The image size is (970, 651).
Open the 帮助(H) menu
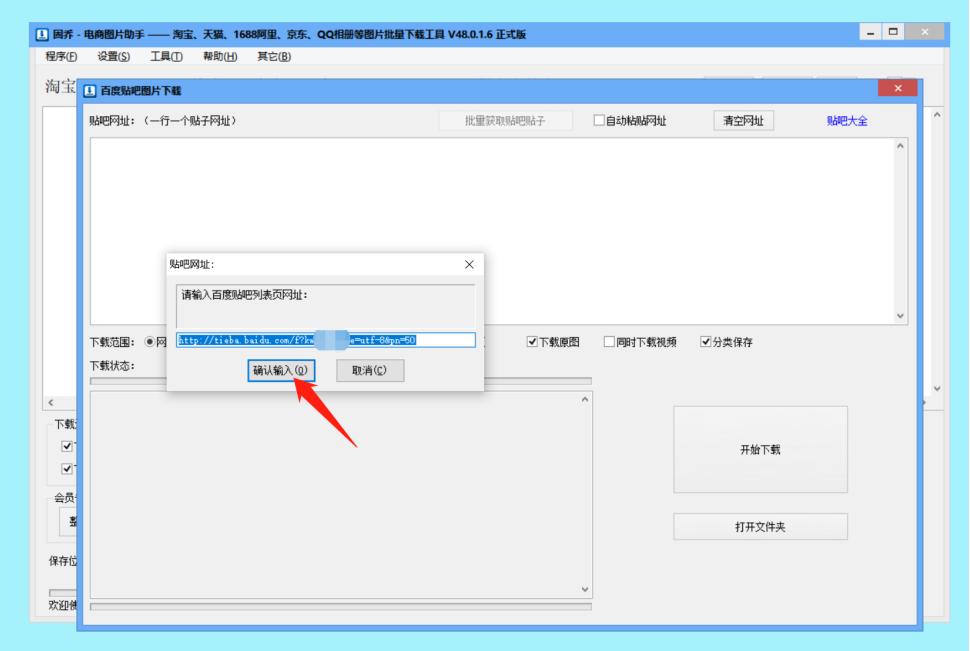[220, 56]
